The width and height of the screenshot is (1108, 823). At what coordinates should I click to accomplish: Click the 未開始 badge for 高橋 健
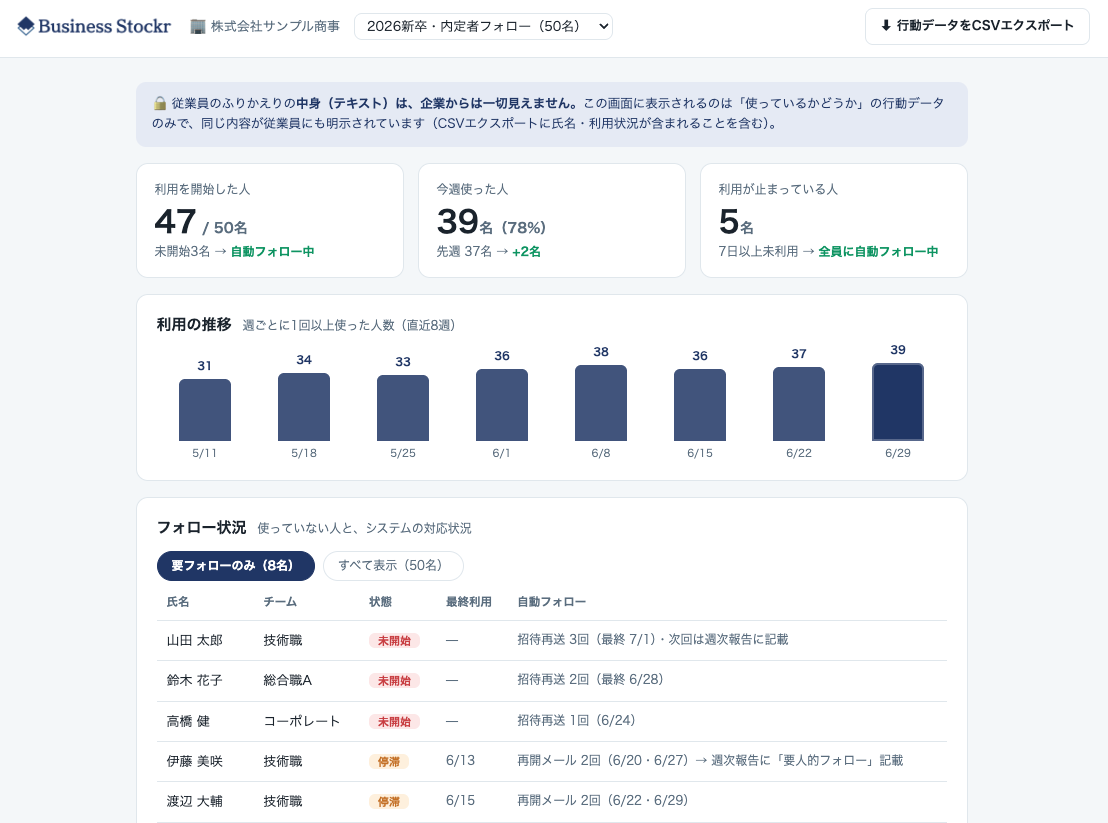point(394,721)
